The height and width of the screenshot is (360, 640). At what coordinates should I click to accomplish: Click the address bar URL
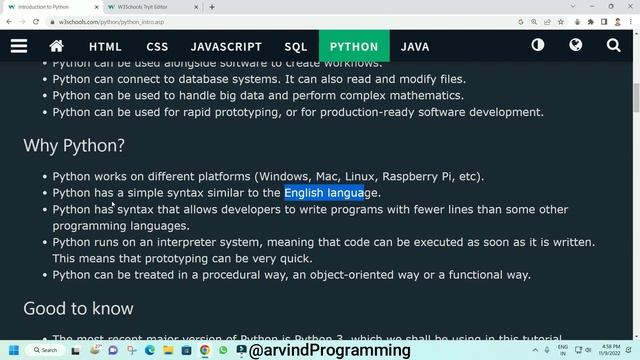click(x=111, y=22)
